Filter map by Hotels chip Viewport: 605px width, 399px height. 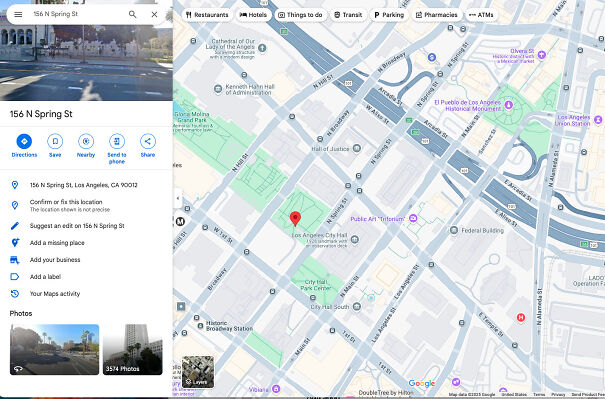pyautogui.click(x=253, y=15)
